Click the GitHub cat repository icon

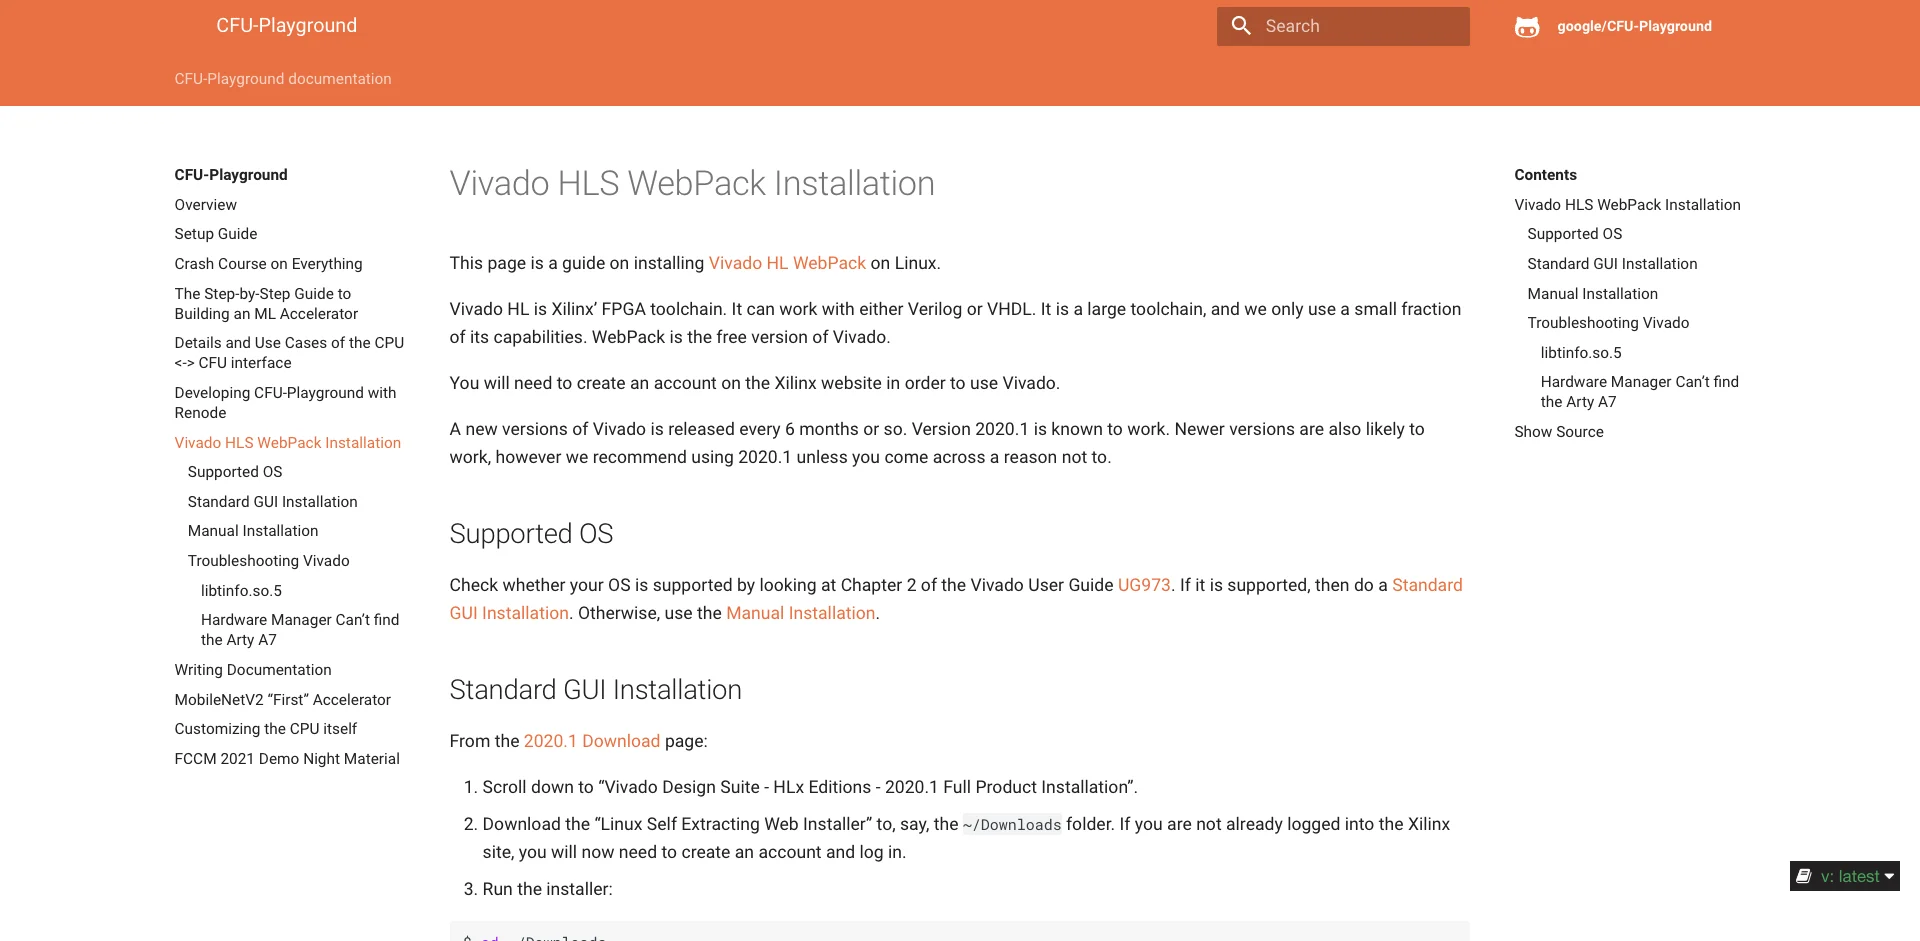click(1527, 27)
